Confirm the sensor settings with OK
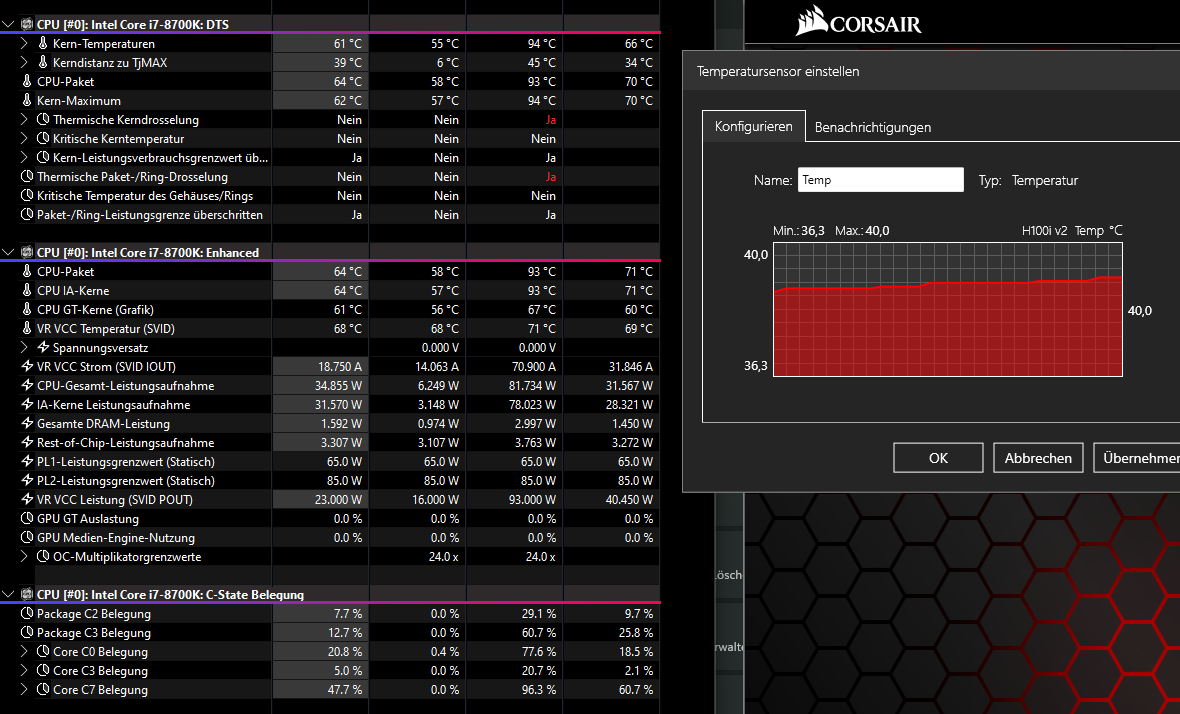The image size is (1180, 714). pyautogui.click(x=937, y=457)
